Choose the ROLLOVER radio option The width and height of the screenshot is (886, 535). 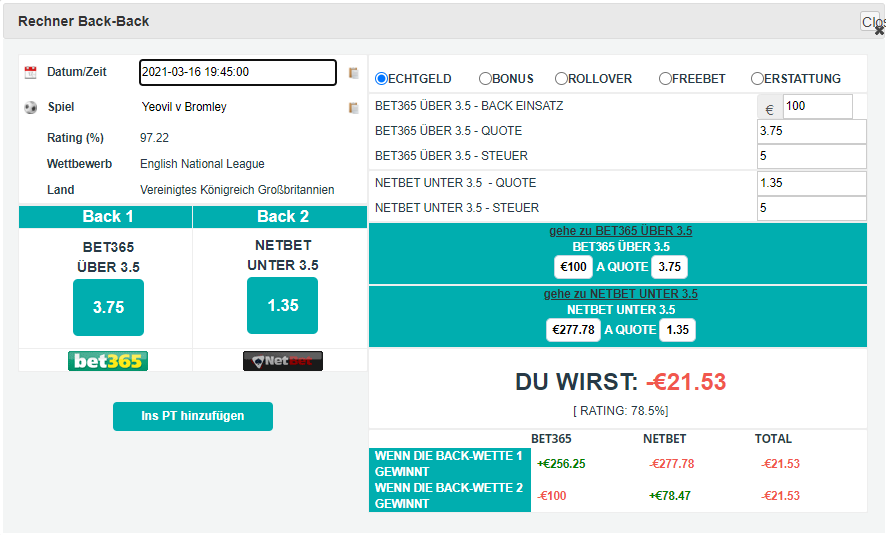point(561,79)
